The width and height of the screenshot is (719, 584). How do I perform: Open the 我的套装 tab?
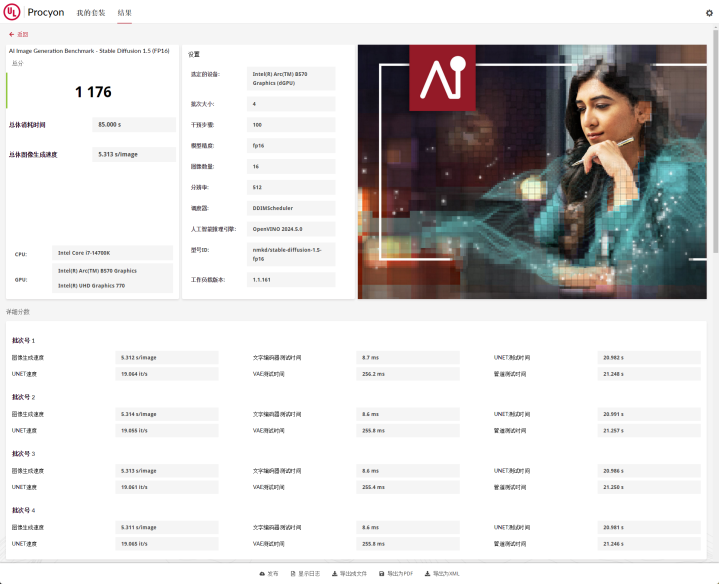[x=91, y=13]
